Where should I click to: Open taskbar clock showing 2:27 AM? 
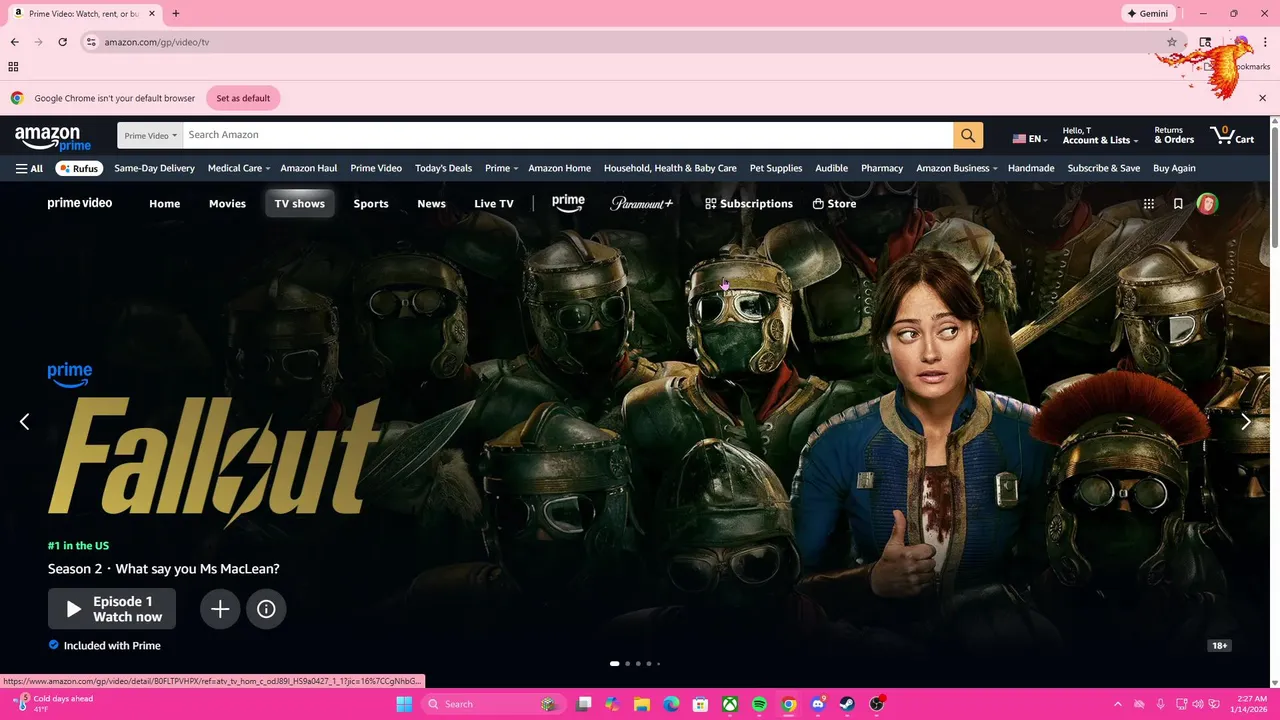point(1251,704)
